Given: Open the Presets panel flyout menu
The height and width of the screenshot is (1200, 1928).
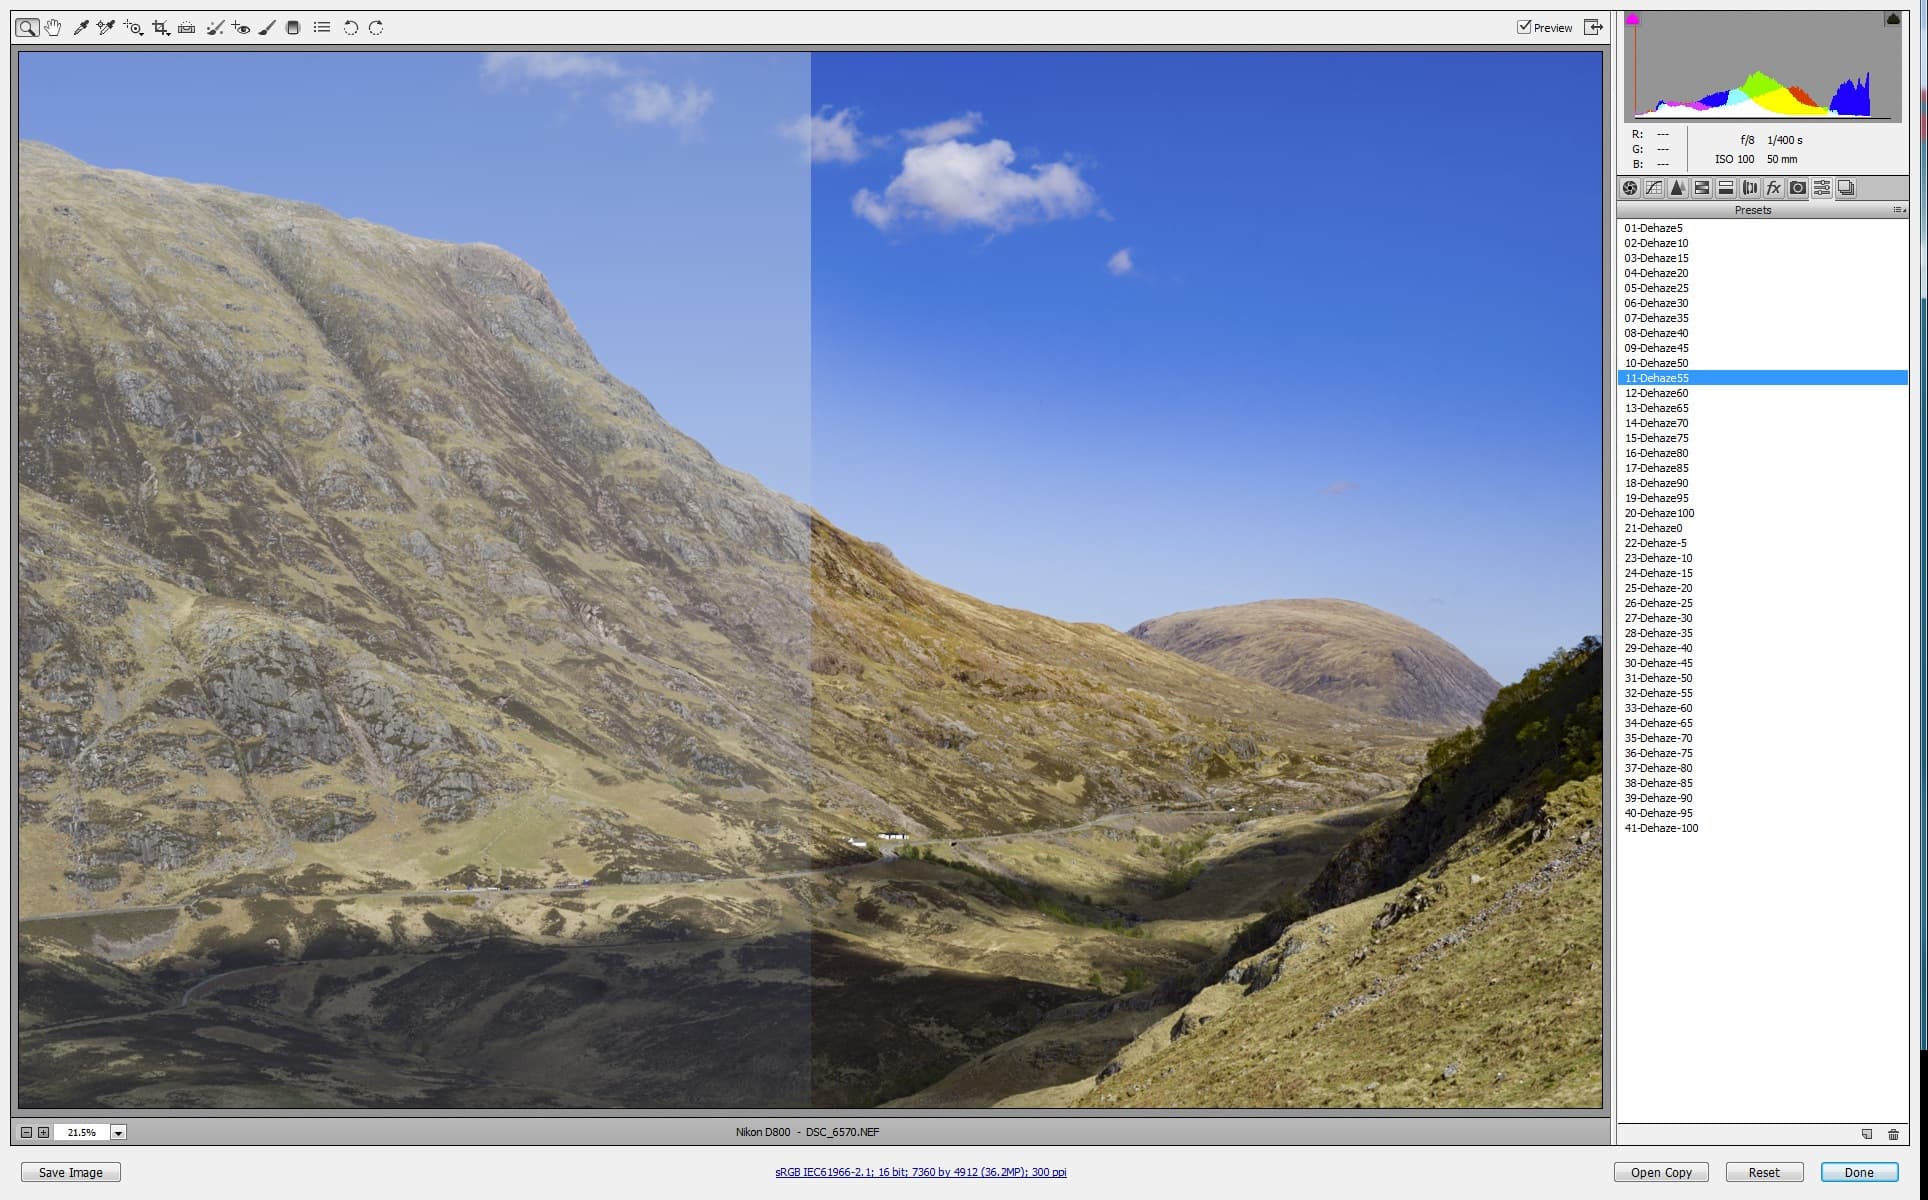Looking at the screenshot, I should (x=1899, y=210).
